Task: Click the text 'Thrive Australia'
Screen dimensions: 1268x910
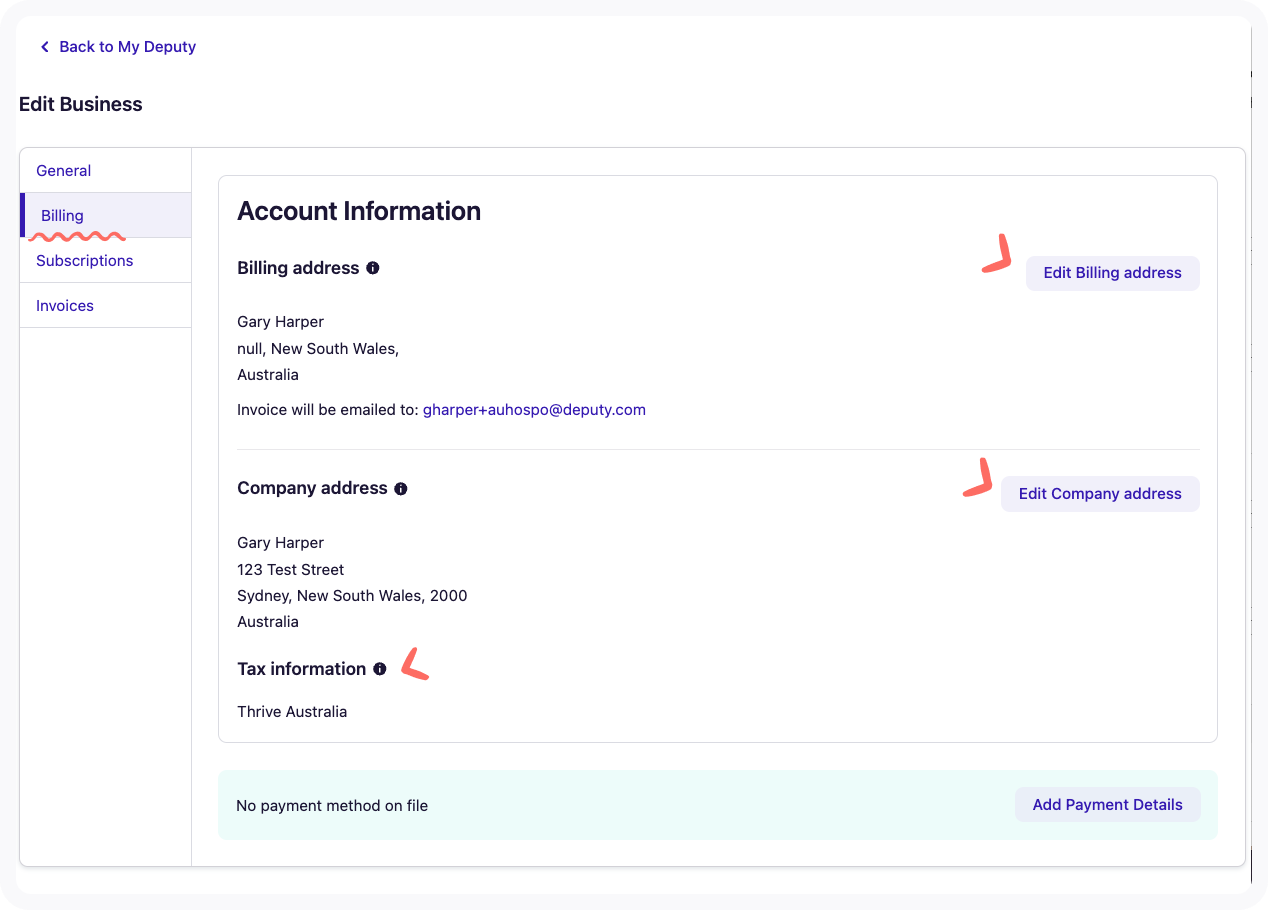Action: pyautogui.click(x=292, y=712)
